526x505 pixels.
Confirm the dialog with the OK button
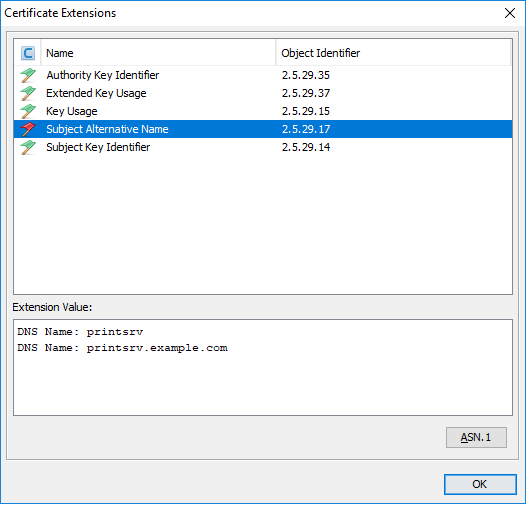480,484
